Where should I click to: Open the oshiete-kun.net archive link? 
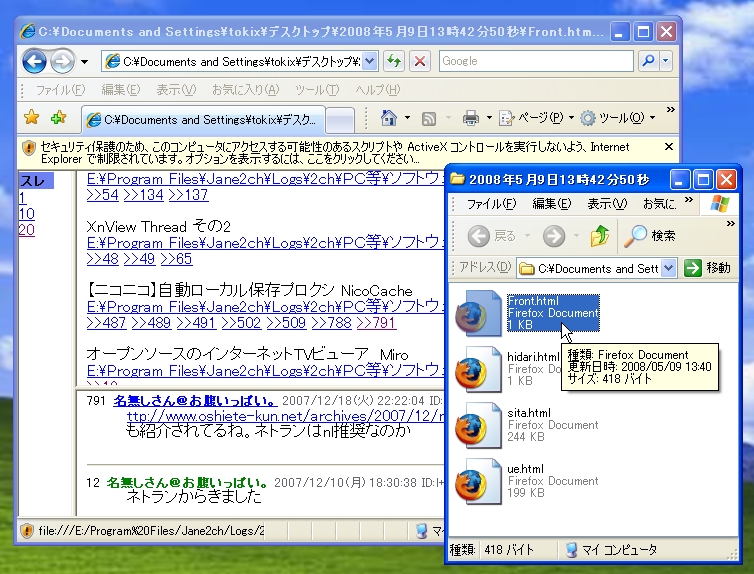point(285,416)
